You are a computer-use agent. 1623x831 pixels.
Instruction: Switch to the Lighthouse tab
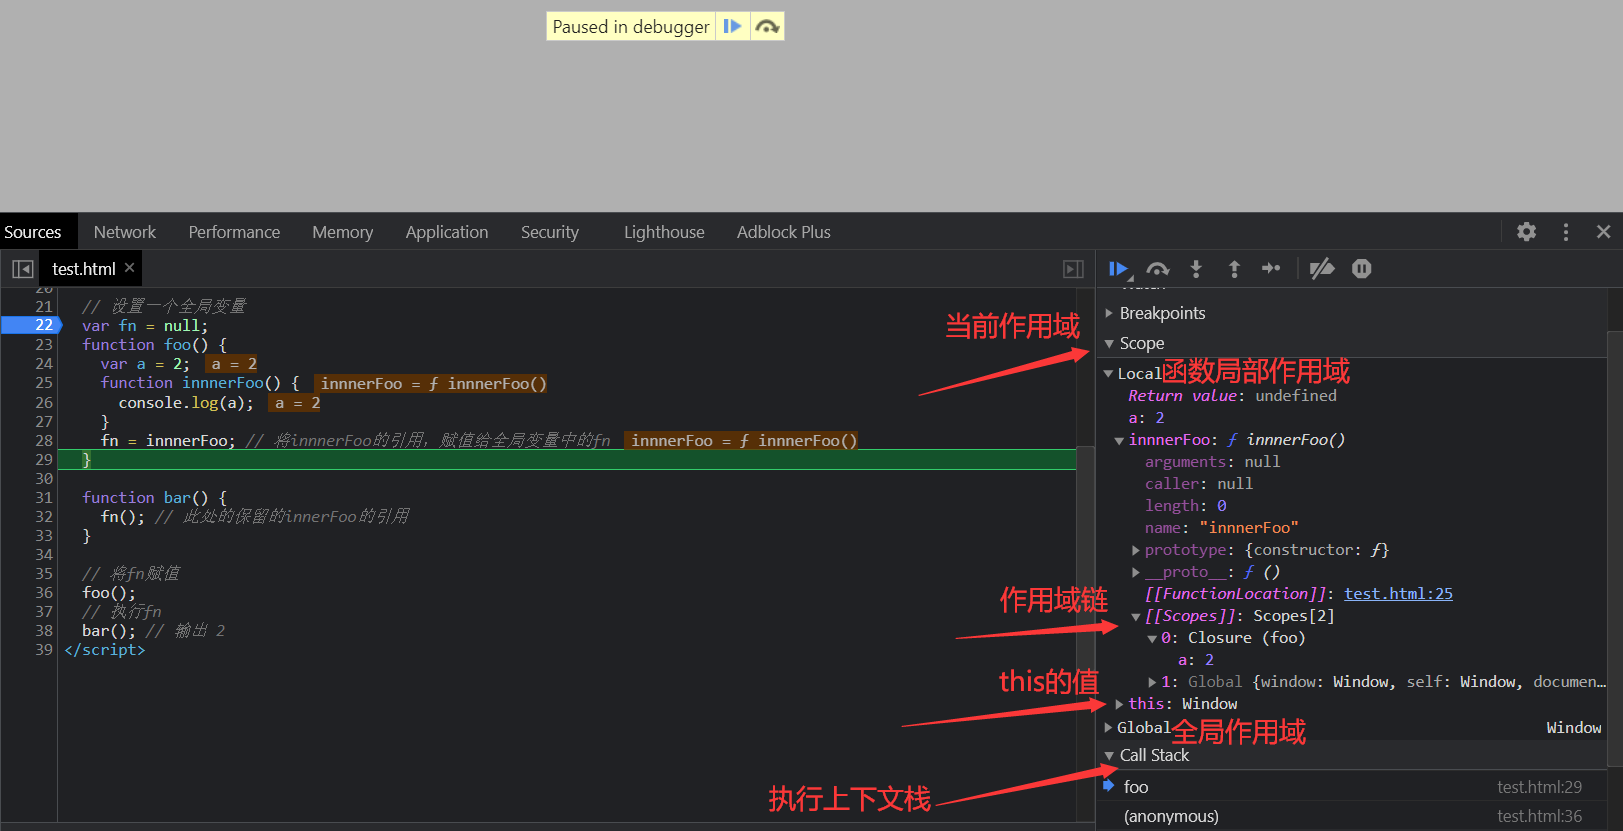tap(664, 232)
